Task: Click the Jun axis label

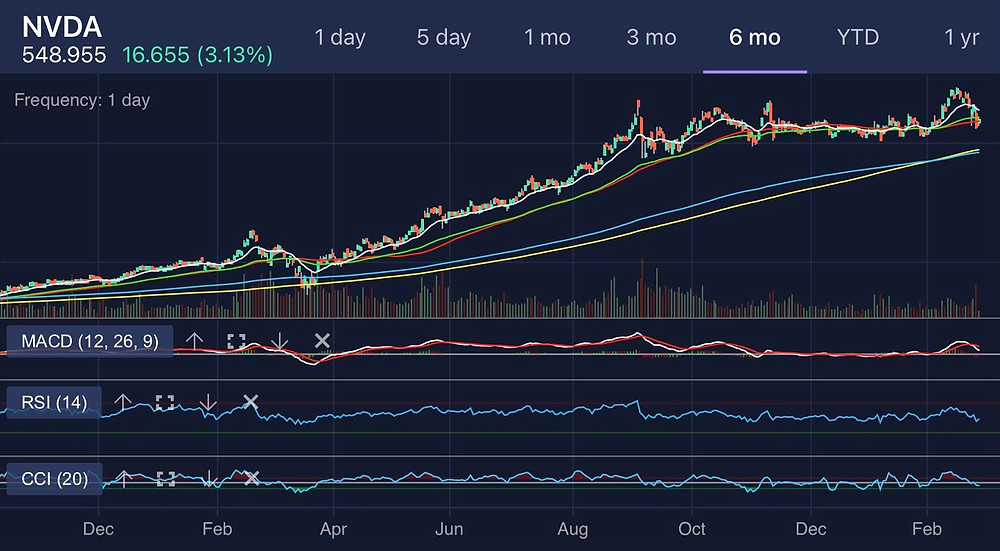Action: 450,529
